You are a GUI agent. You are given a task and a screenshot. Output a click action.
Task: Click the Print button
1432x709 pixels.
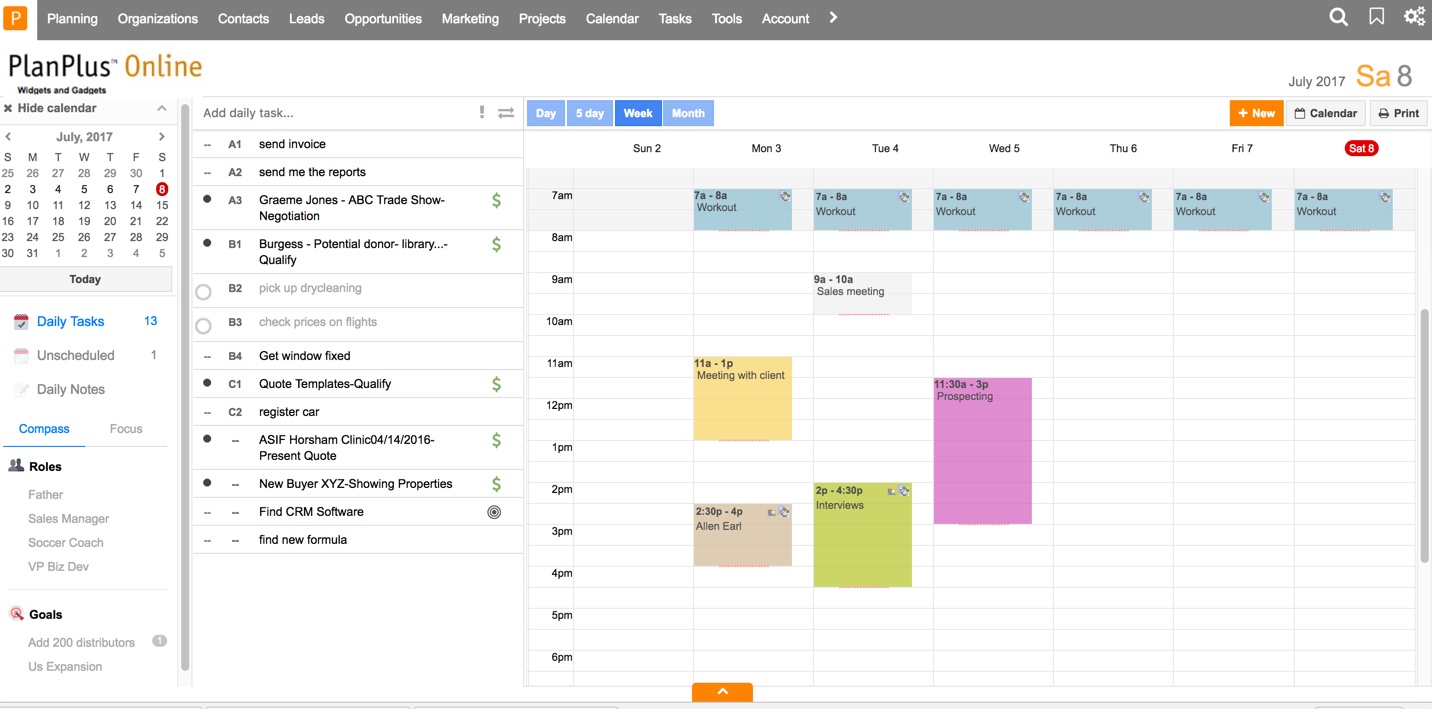1398,113
